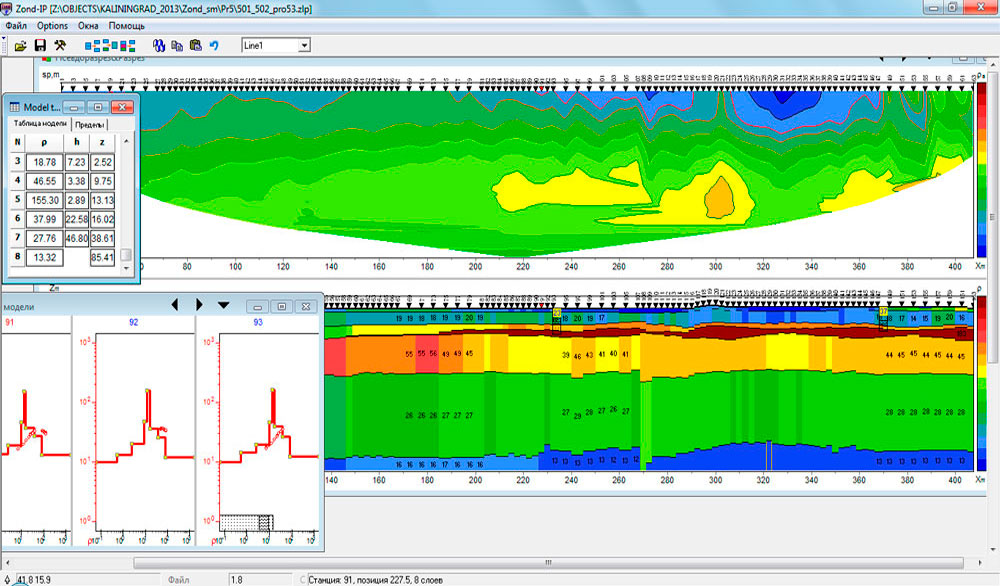Click the paste clipboard toolbar icon

click(x=195, y=46)
